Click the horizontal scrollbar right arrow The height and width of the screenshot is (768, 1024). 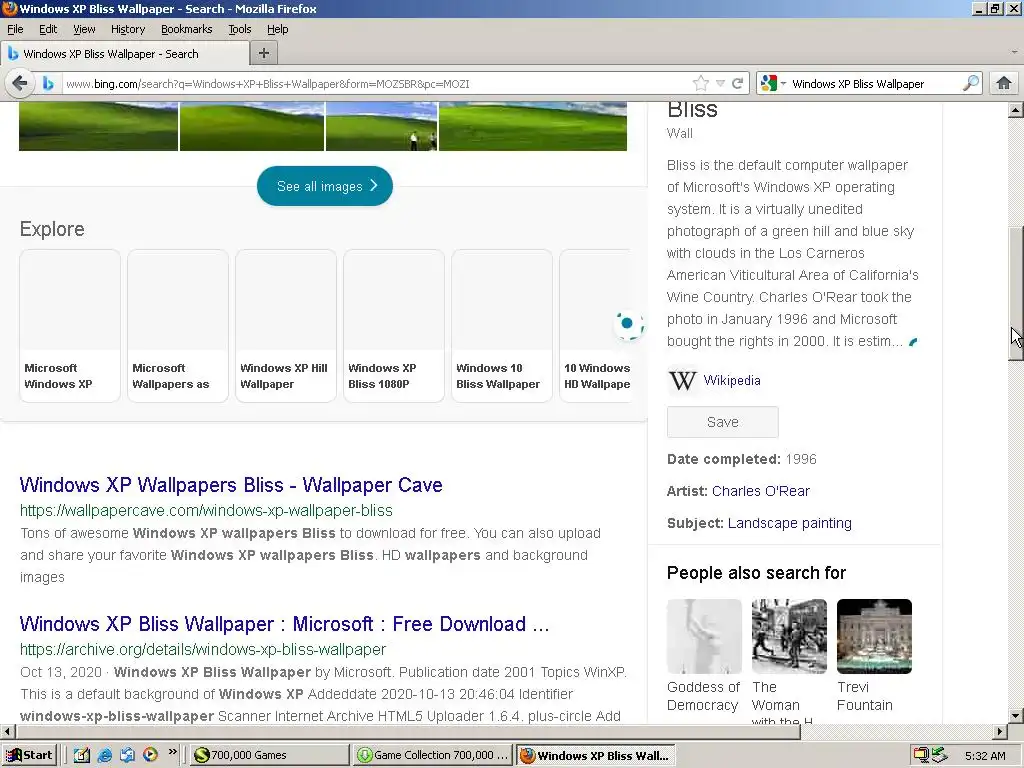(1000, 731)
